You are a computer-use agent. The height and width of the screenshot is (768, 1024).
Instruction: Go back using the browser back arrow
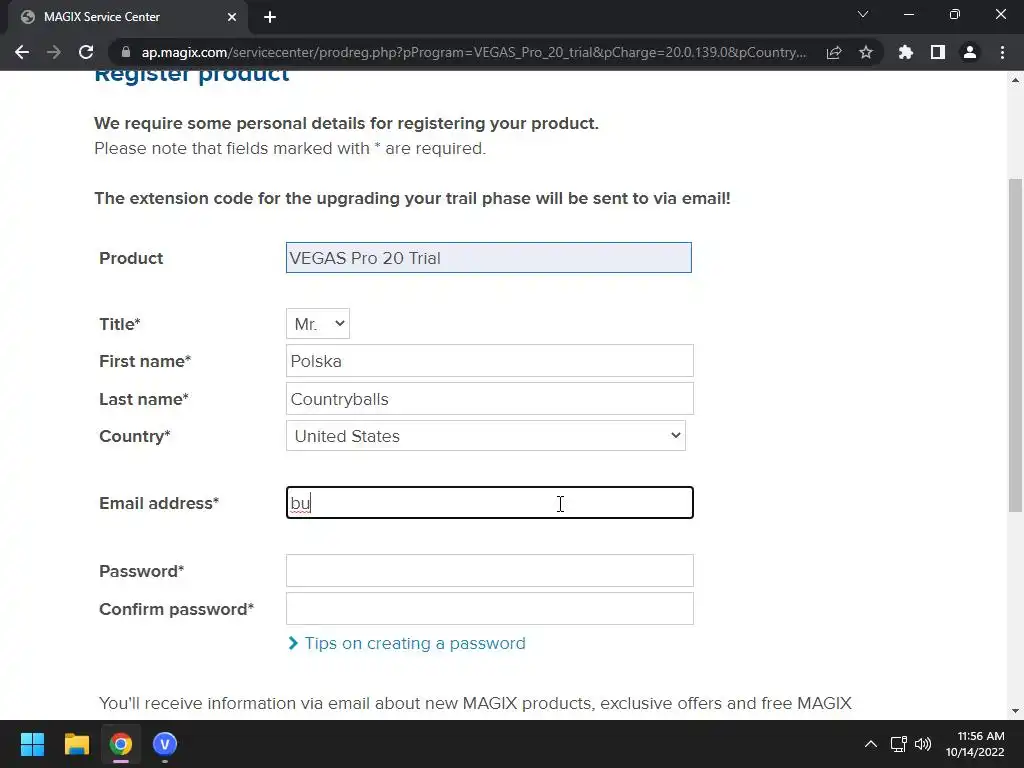[x=22, y=52]
